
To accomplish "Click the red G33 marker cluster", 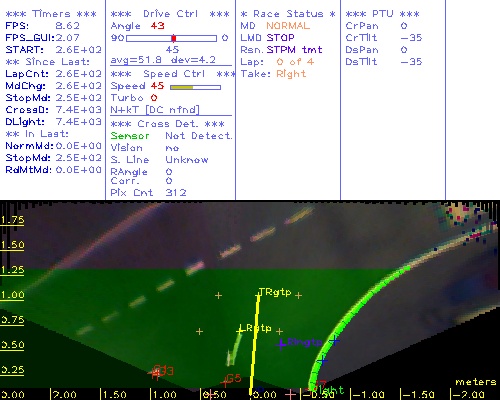I will 161,372.
